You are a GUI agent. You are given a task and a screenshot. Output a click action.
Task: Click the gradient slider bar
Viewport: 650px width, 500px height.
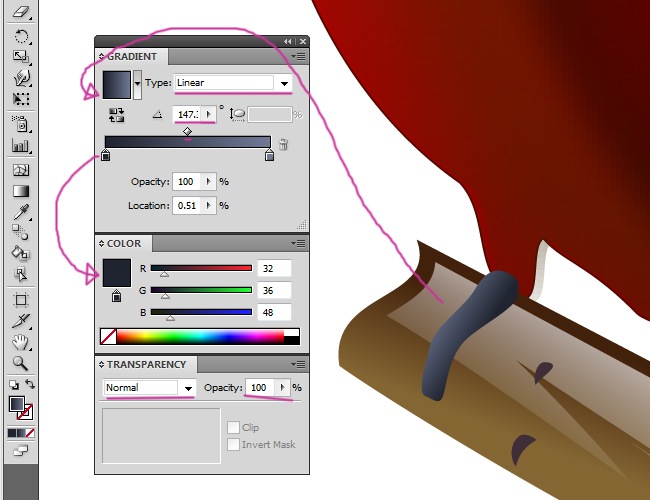tap(188, 142)
